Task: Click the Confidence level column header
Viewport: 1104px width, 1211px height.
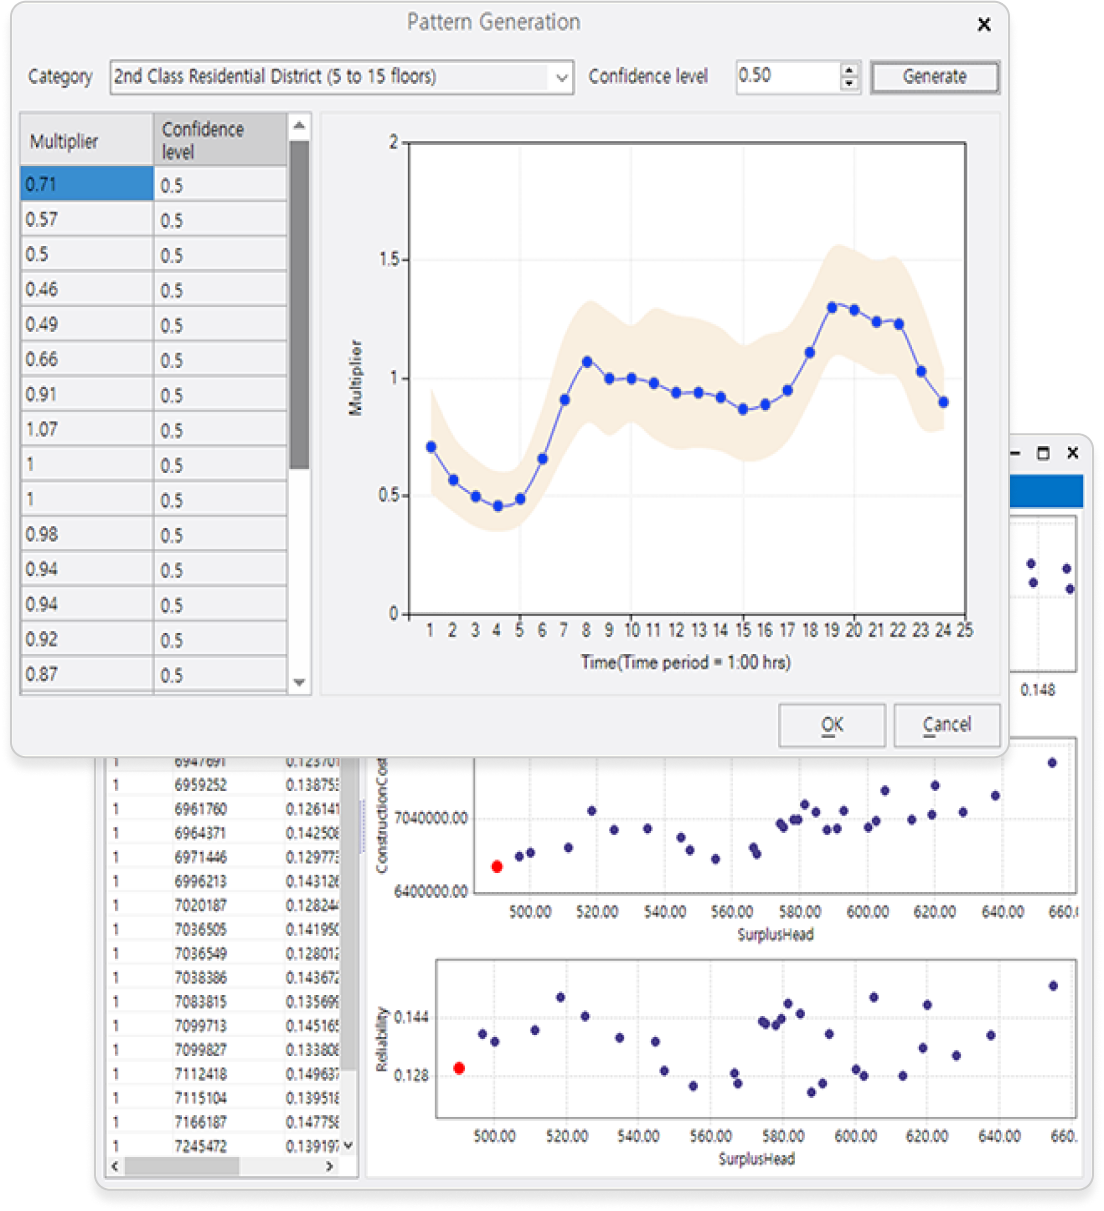Action: 219,140
